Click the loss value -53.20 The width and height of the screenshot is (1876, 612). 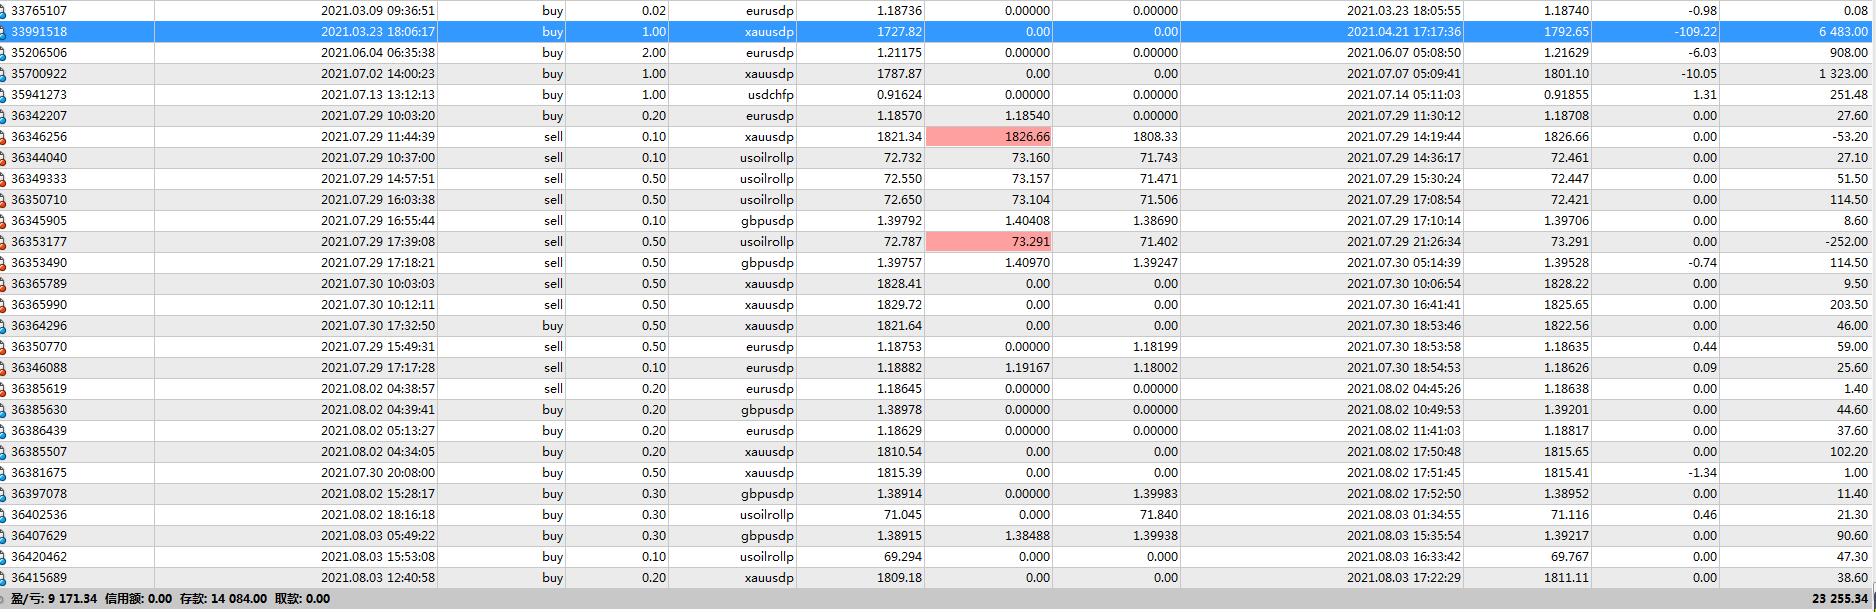pyautogui.click(x=1850, y=137)
